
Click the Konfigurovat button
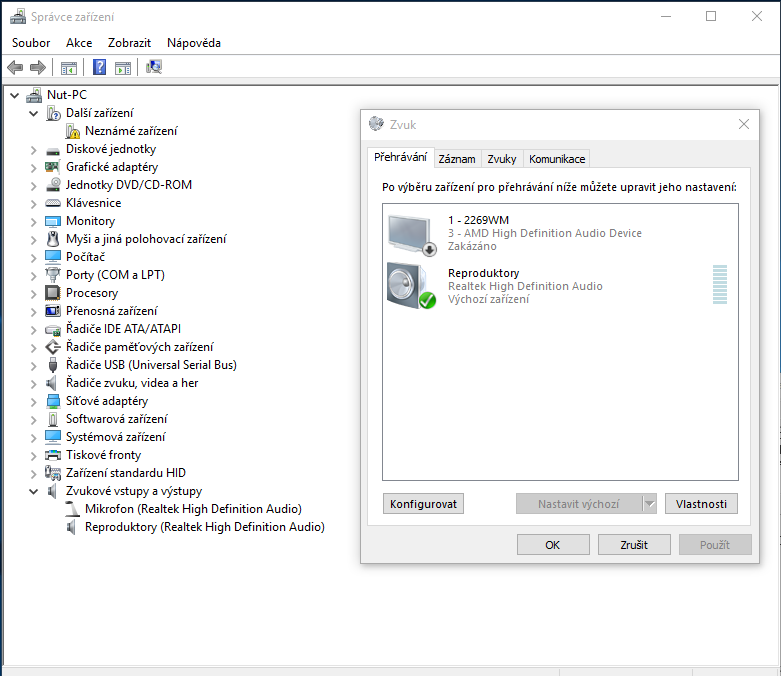click(x=424, y=504)
